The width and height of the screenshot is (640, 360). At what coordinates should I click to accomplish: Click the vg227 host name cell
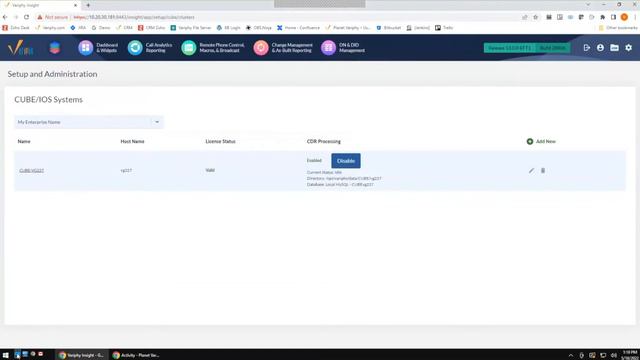pyautogui.click(x=126, y=171)
